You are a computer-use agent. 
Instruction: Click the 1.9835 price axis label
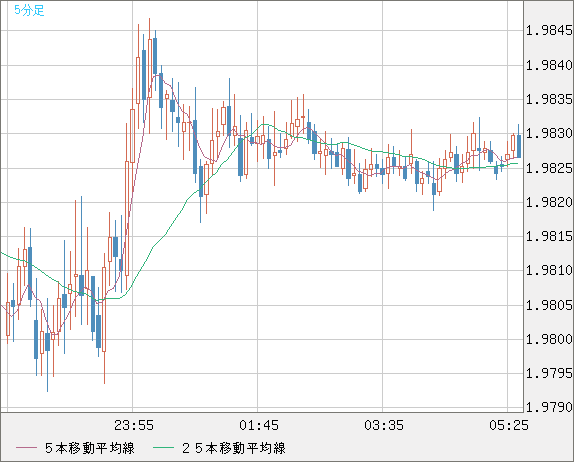click(x=549, y=99)
